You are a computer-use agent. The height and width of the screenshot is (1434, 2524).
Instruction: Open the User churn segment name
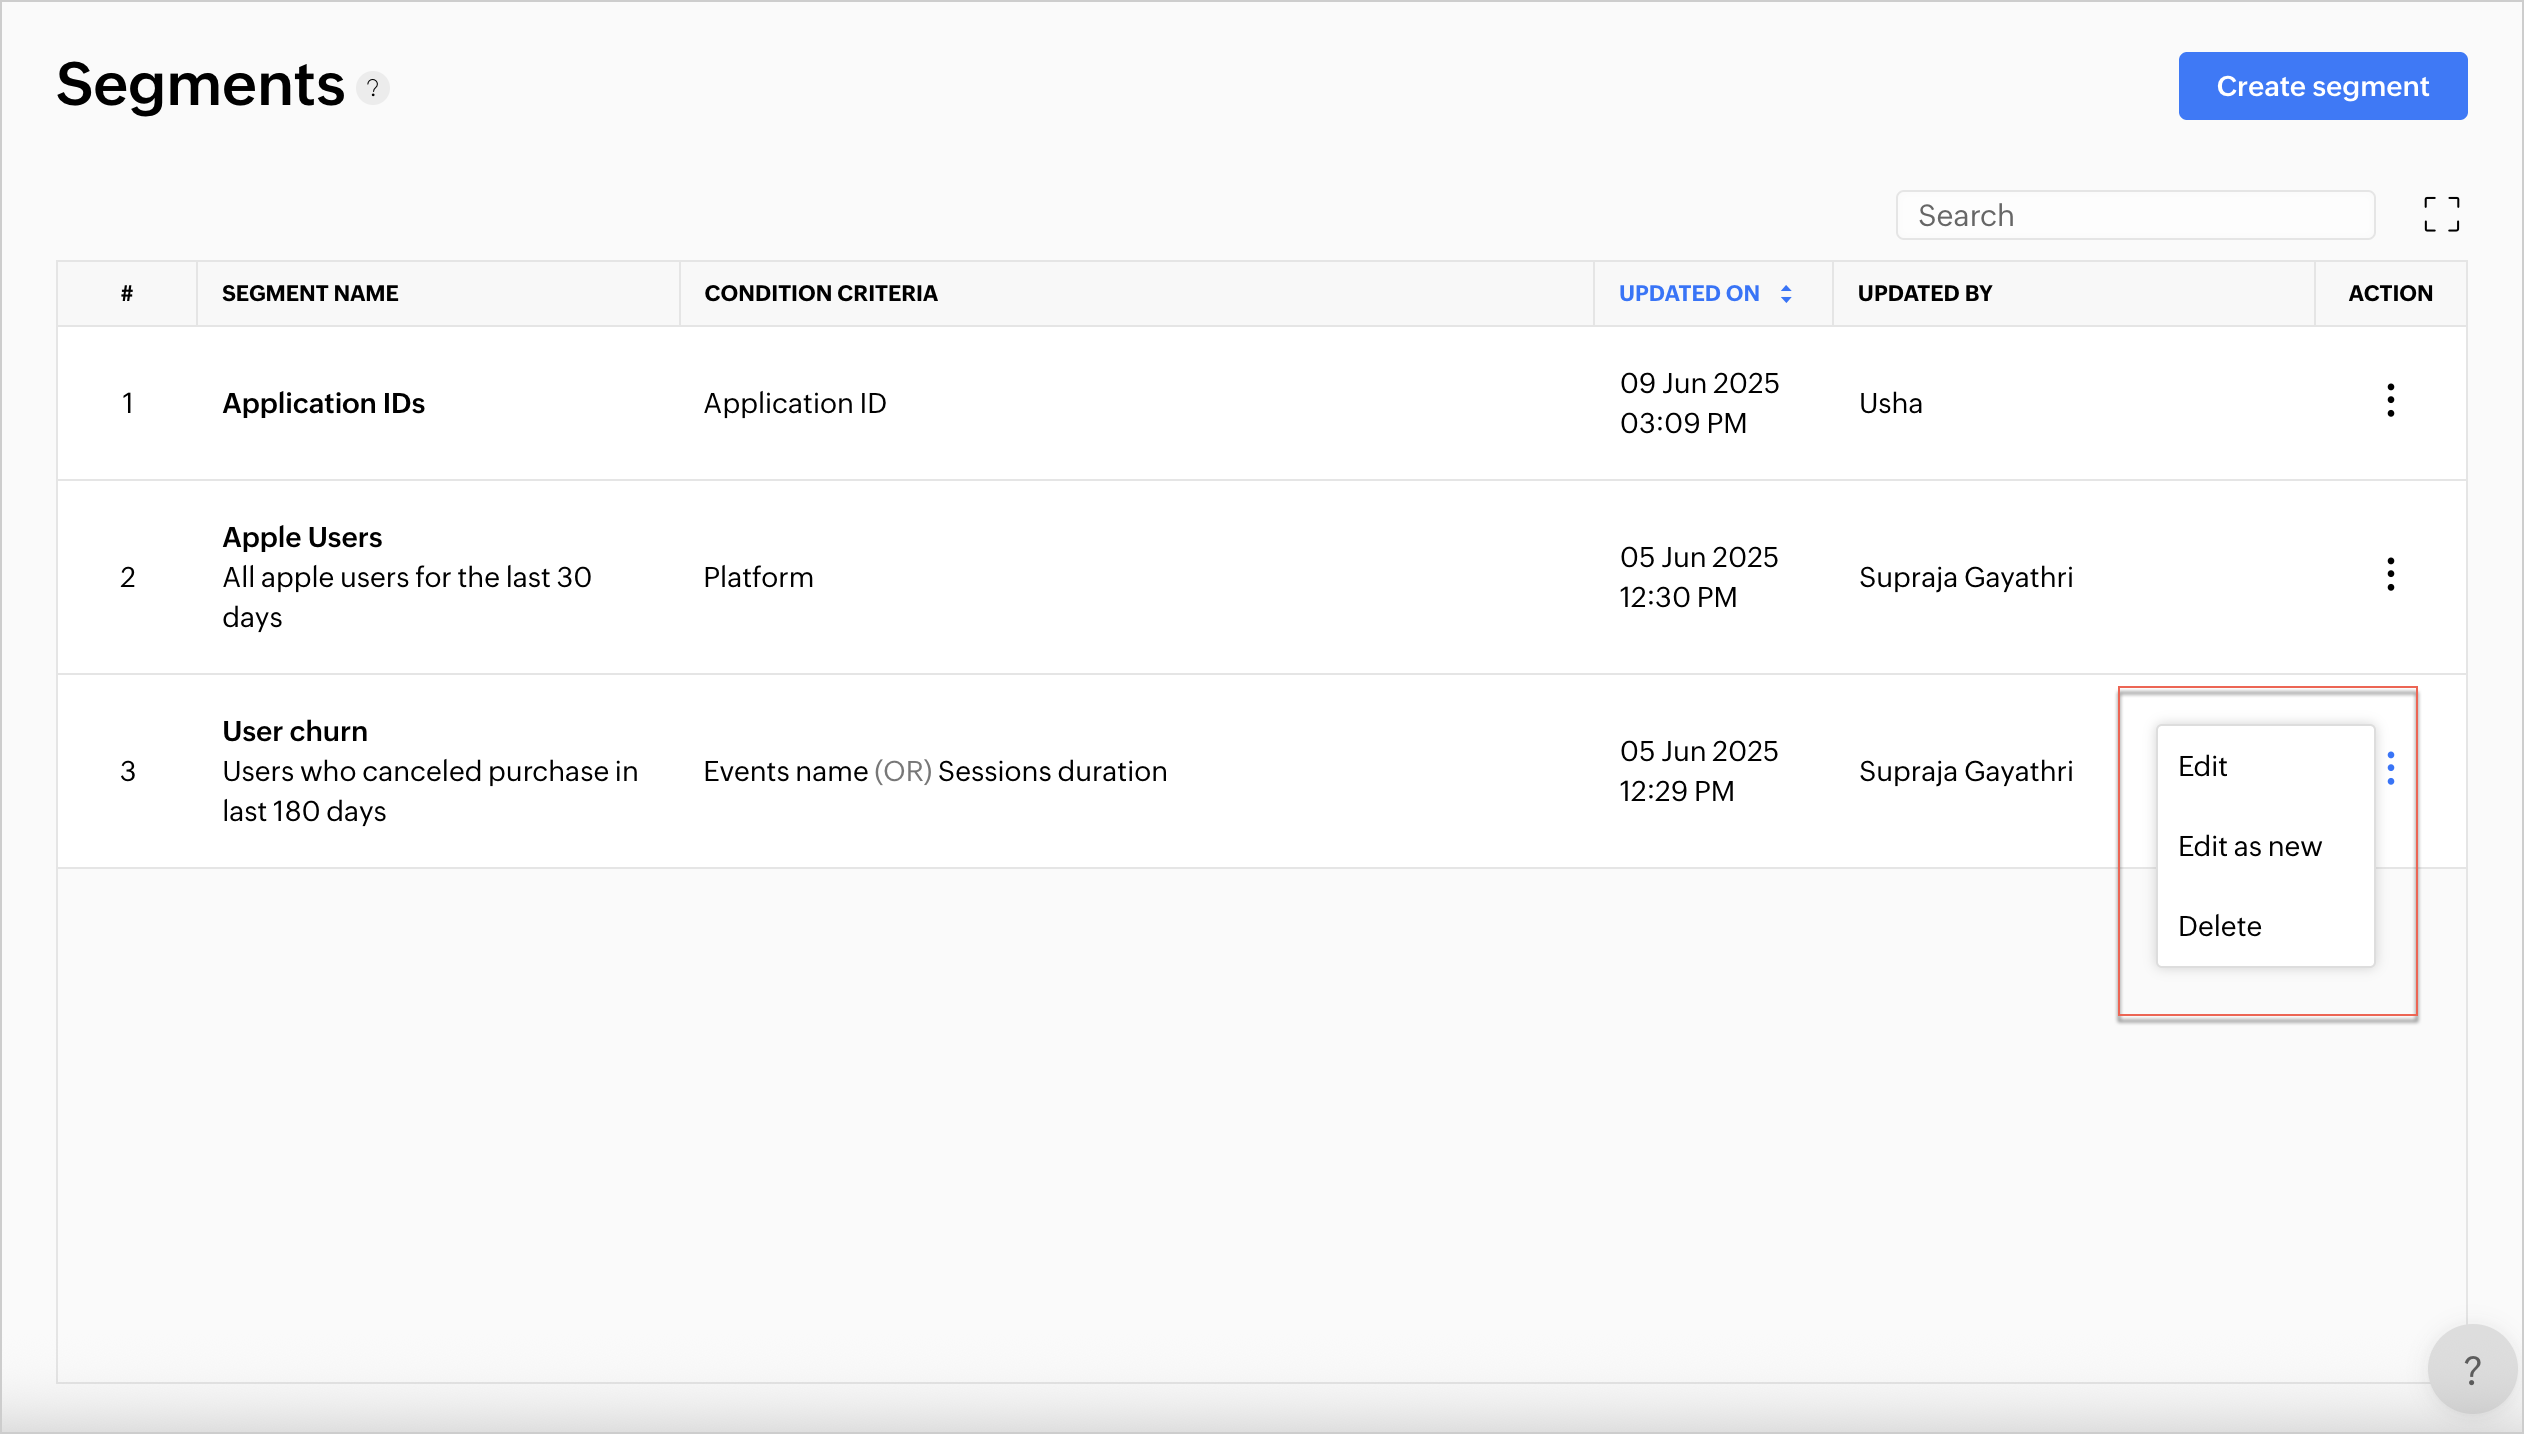[x=295, y=732]
